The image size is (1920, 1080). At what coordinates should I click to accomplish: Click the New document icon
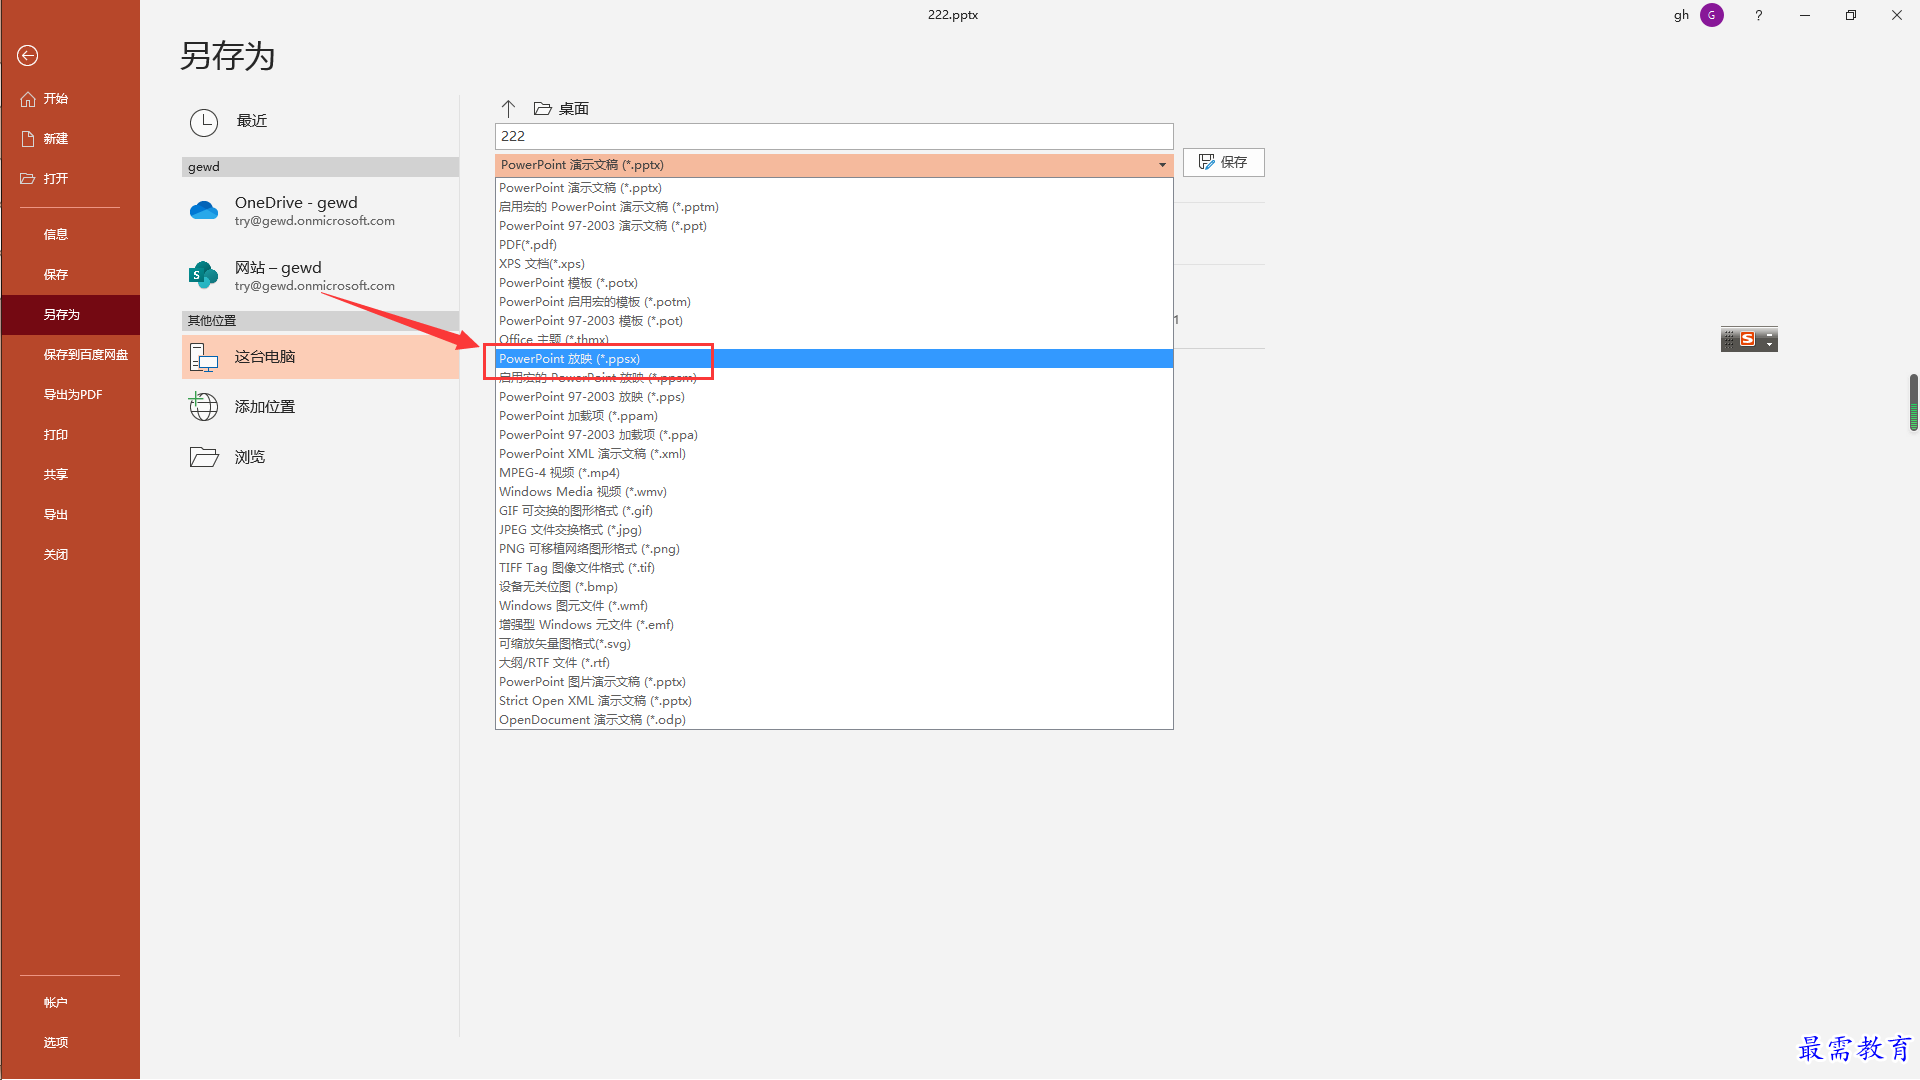click(28, 139)
